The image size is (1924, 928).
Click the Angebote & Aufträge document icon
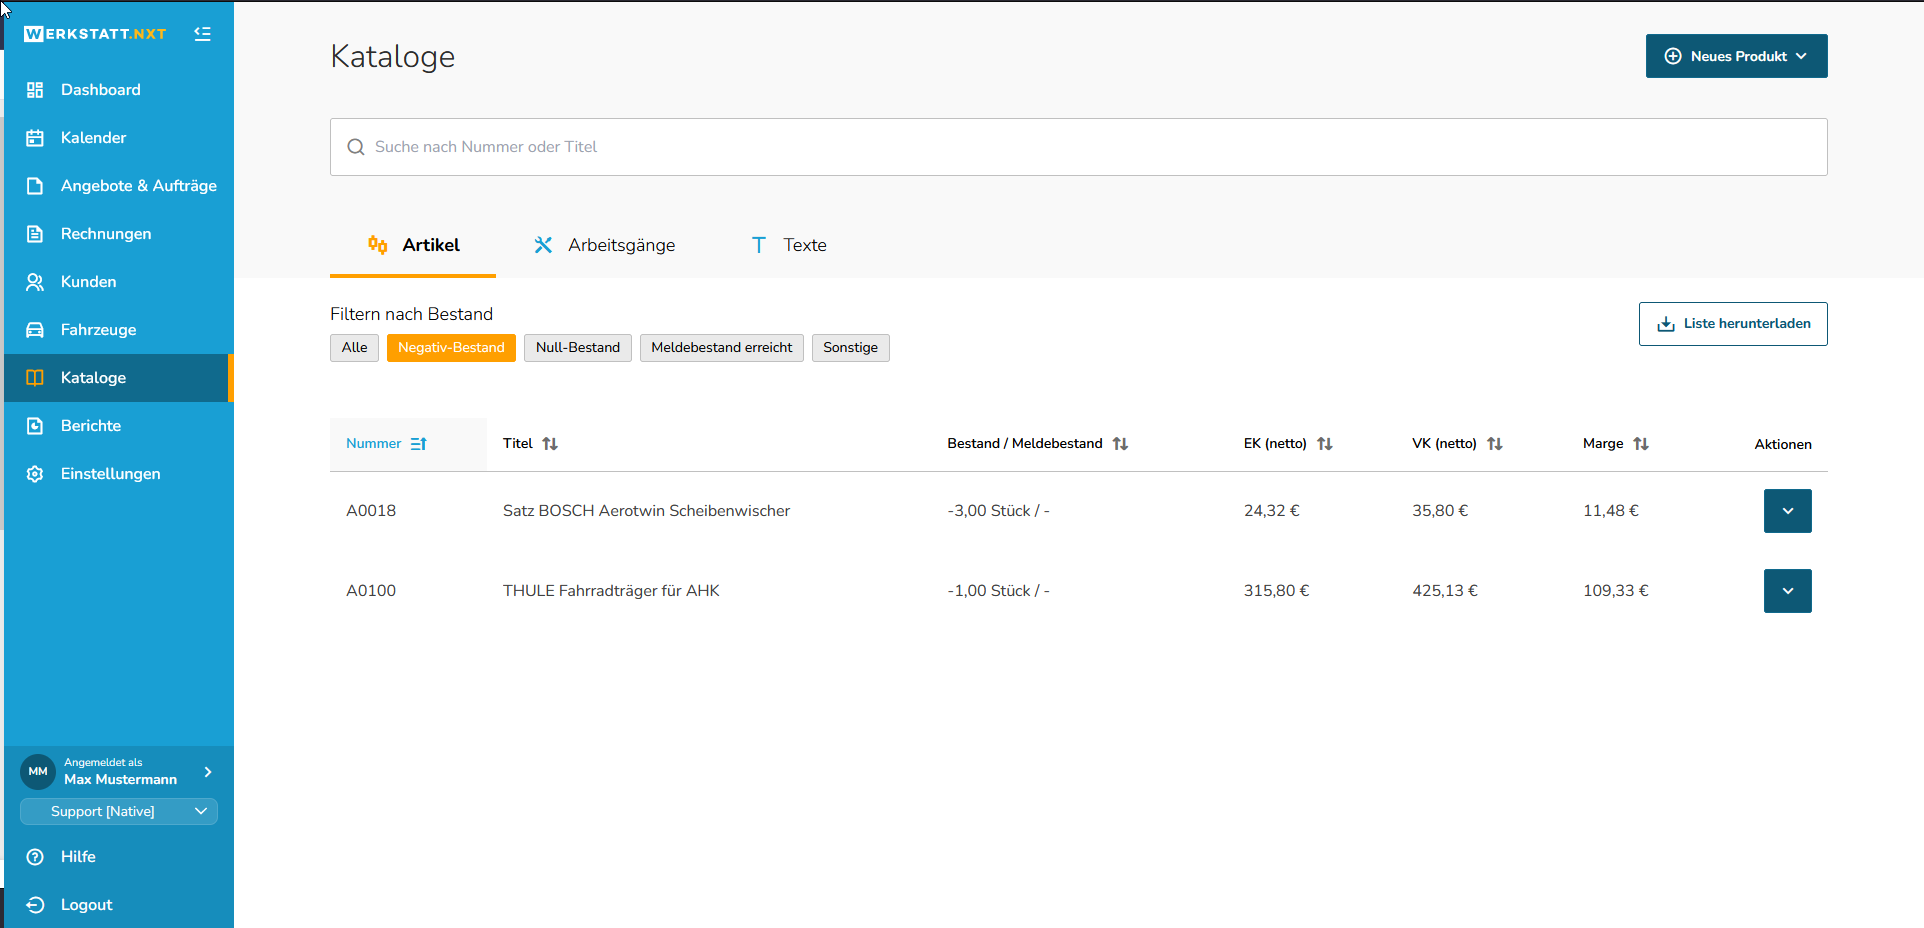click(x=35, y=186)
